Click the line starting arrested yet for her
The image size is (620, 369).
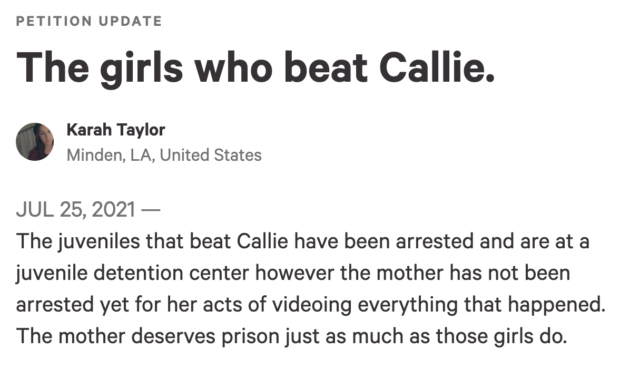point(311,305)
